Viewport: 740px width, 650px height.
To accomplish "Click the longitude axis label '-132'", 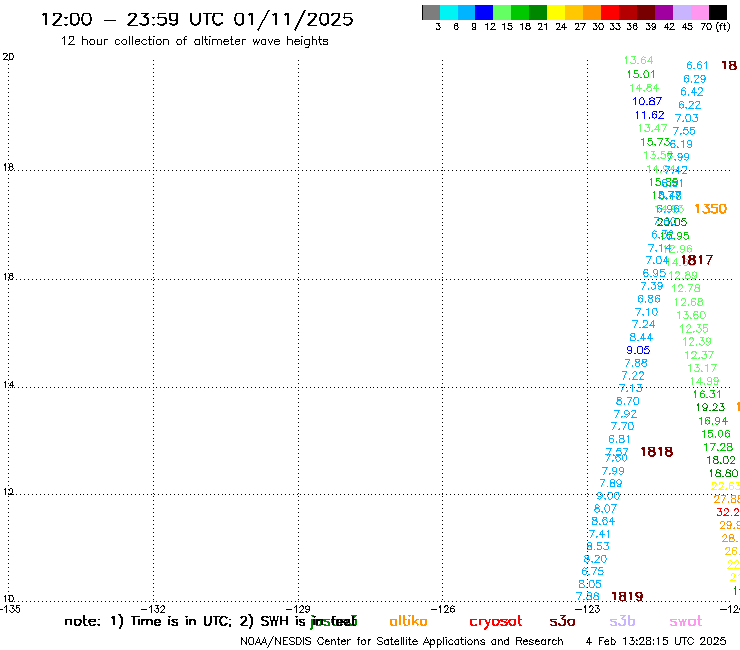I will point(155,609).
